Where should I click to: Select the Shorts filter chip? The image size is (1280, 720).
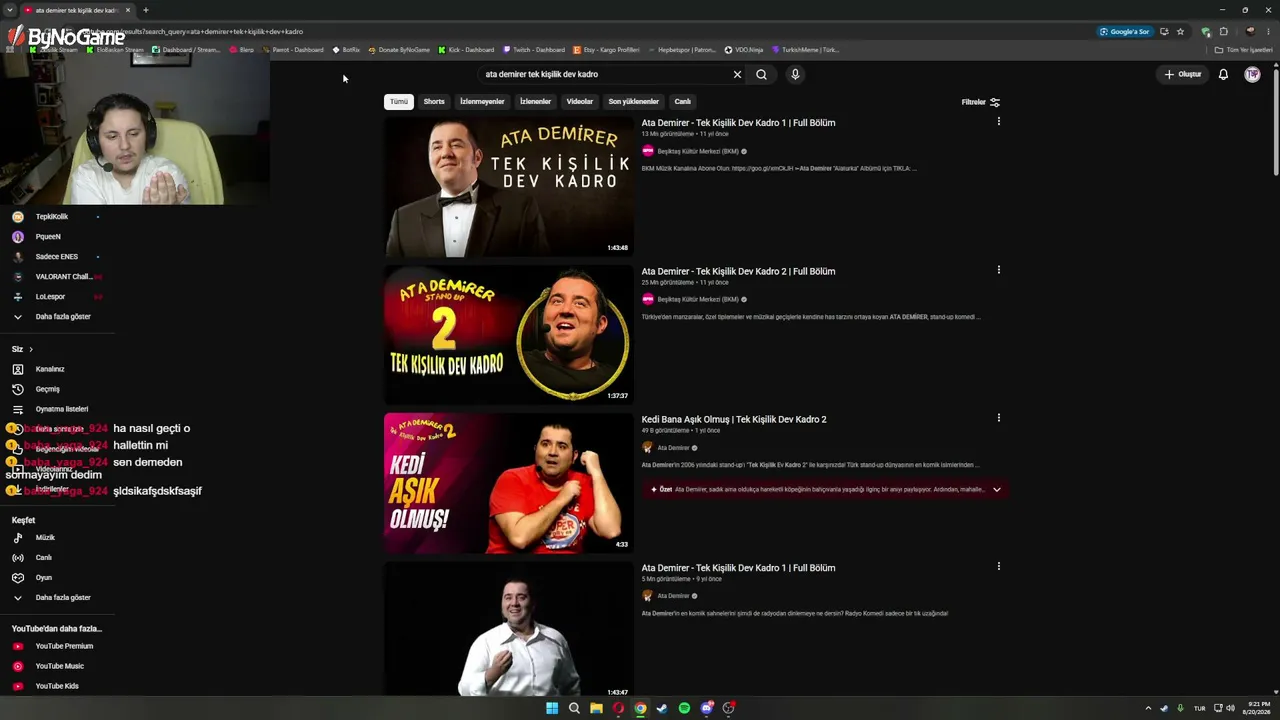point(434,101)
